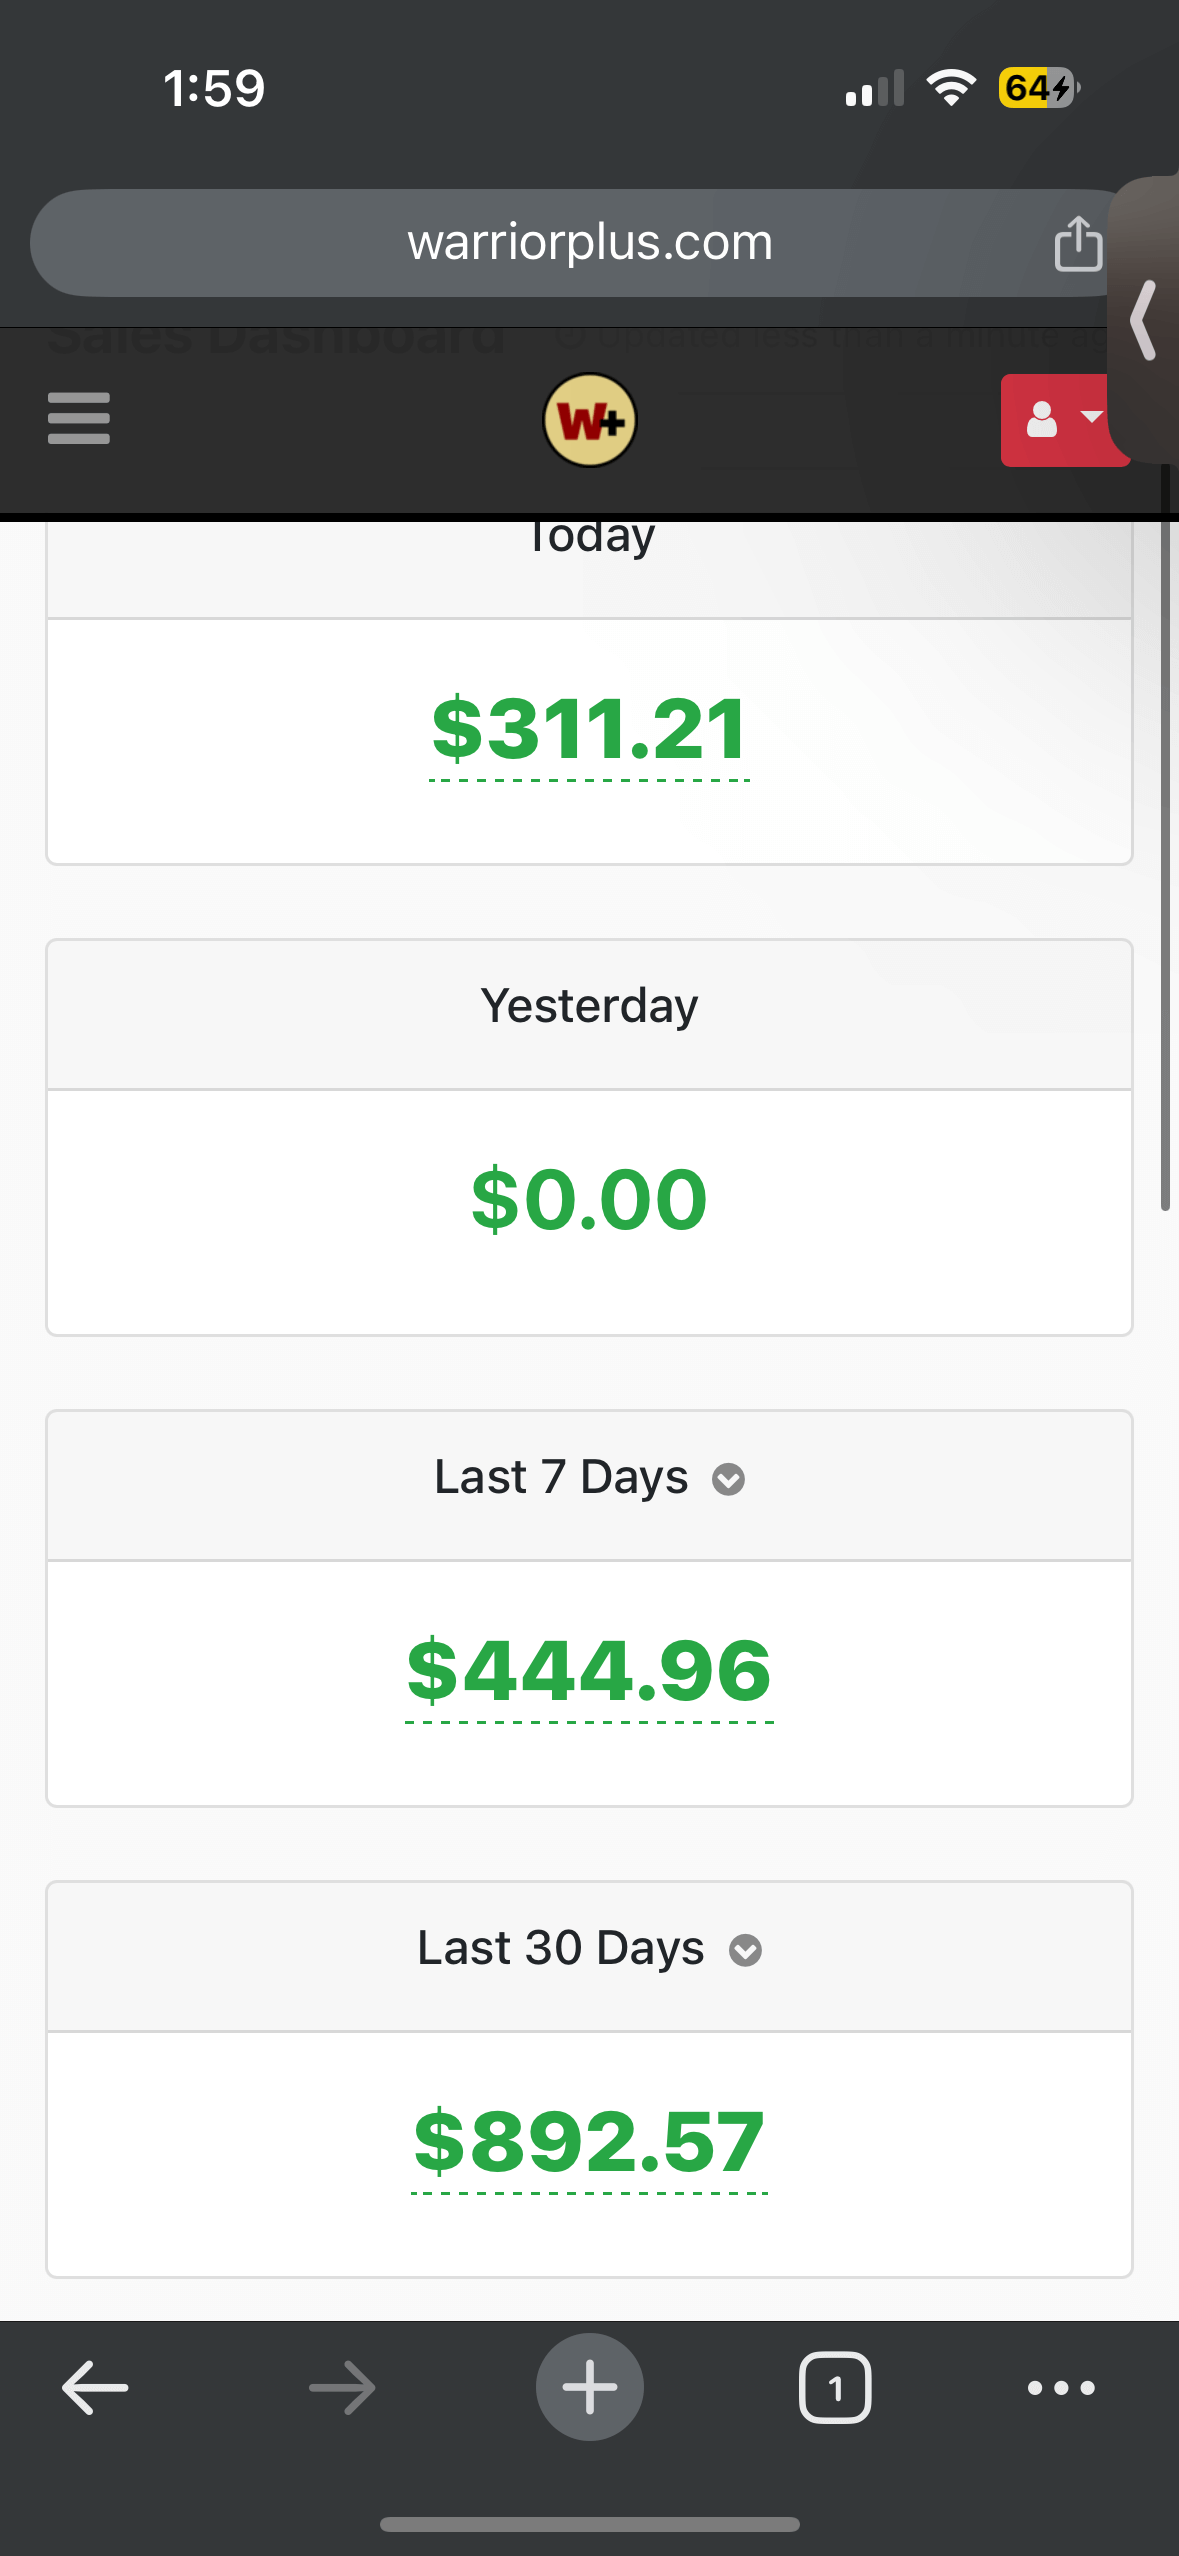1179x2556 pixels.
Task: Go back with the browser back arrow
Action: pyautogui.click(x=95, y=2388)
